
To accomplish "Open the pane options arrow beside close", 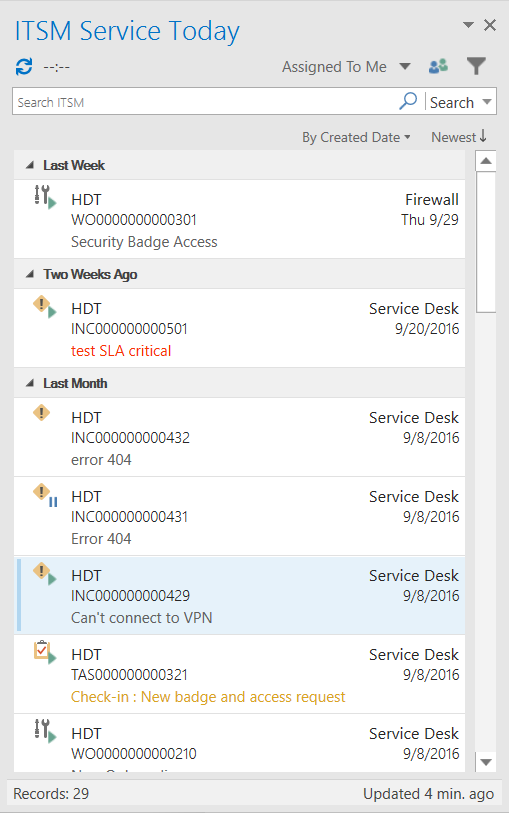I will pos(468,25).
